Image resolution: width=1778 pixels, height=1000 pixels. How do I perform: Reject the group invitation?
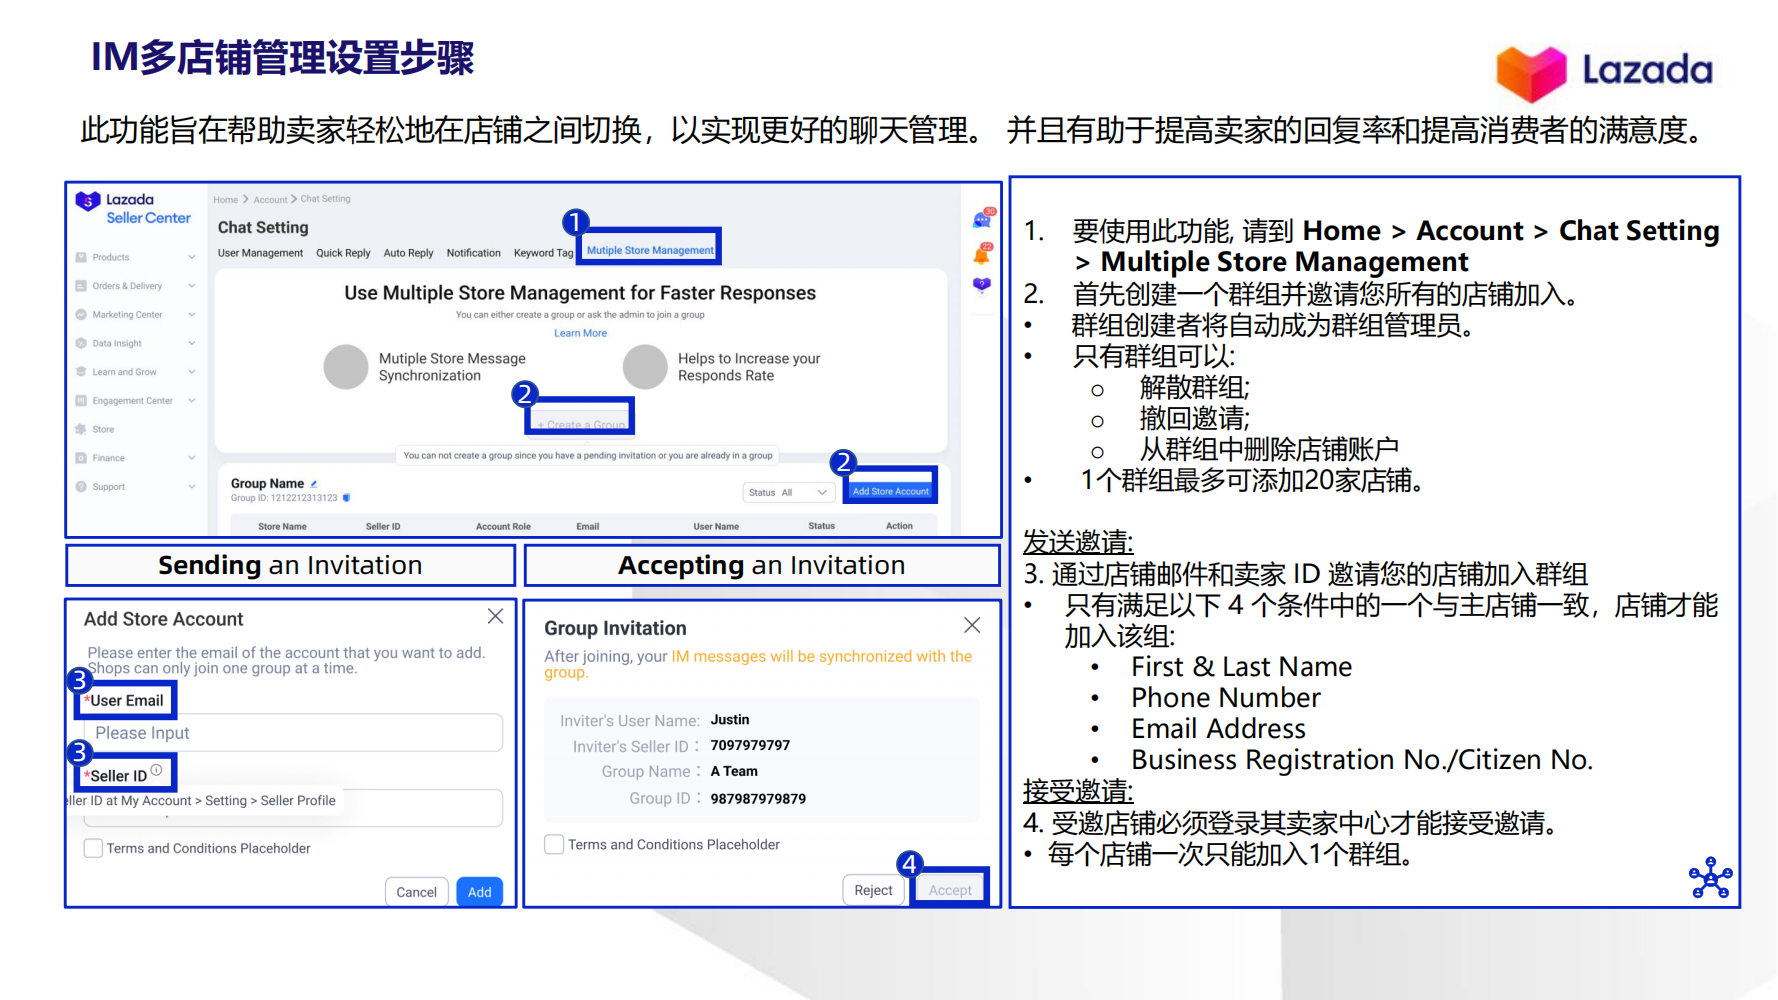(x=873, y=890)
